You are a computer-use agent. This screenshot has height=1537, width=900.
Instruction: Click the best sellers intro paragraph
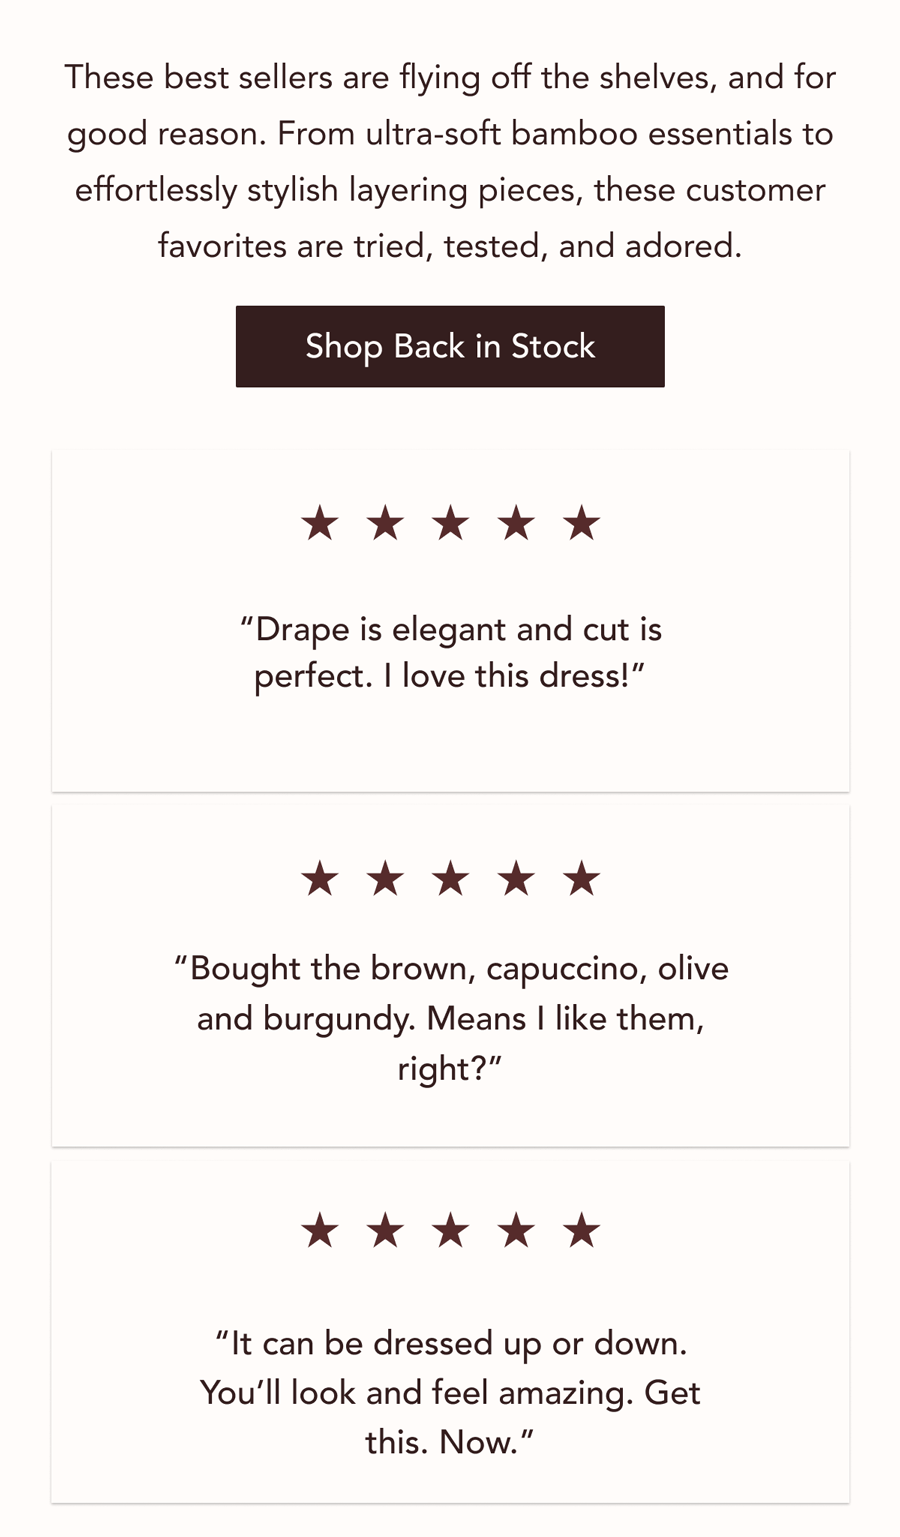click(x=450, y=161)
